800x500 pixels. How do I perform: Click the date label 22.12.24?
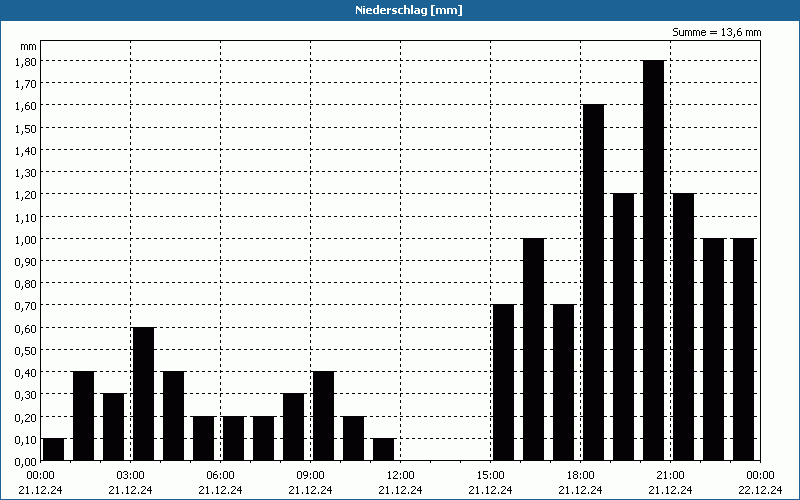tap(760, 490)
